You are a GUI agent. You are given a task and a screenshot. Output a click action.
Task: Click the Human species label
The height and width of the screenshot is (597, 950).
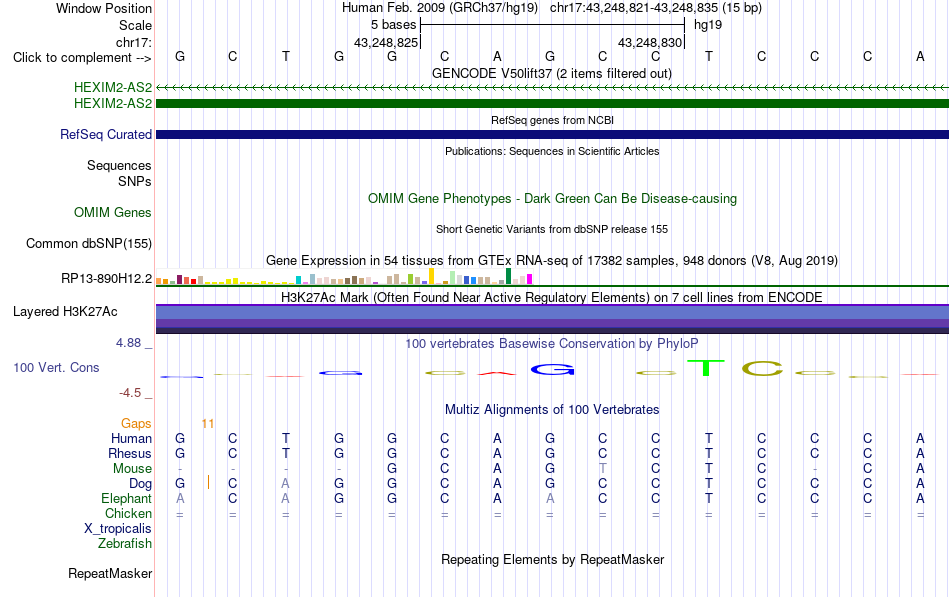(x=131, y=439)
